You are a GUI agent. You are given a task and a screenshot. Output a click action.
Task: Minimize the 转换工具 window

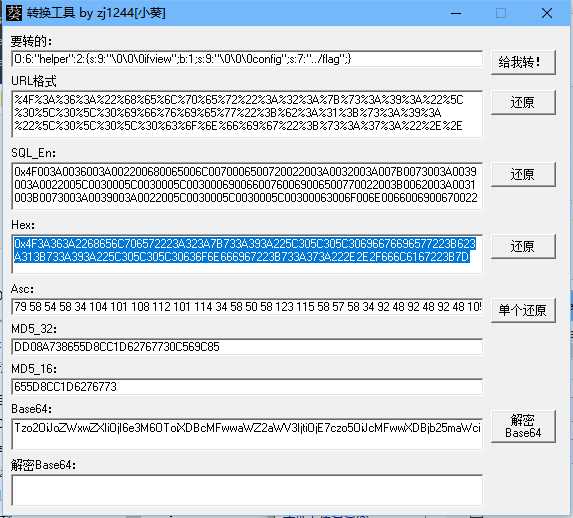(x=456, y=13)
